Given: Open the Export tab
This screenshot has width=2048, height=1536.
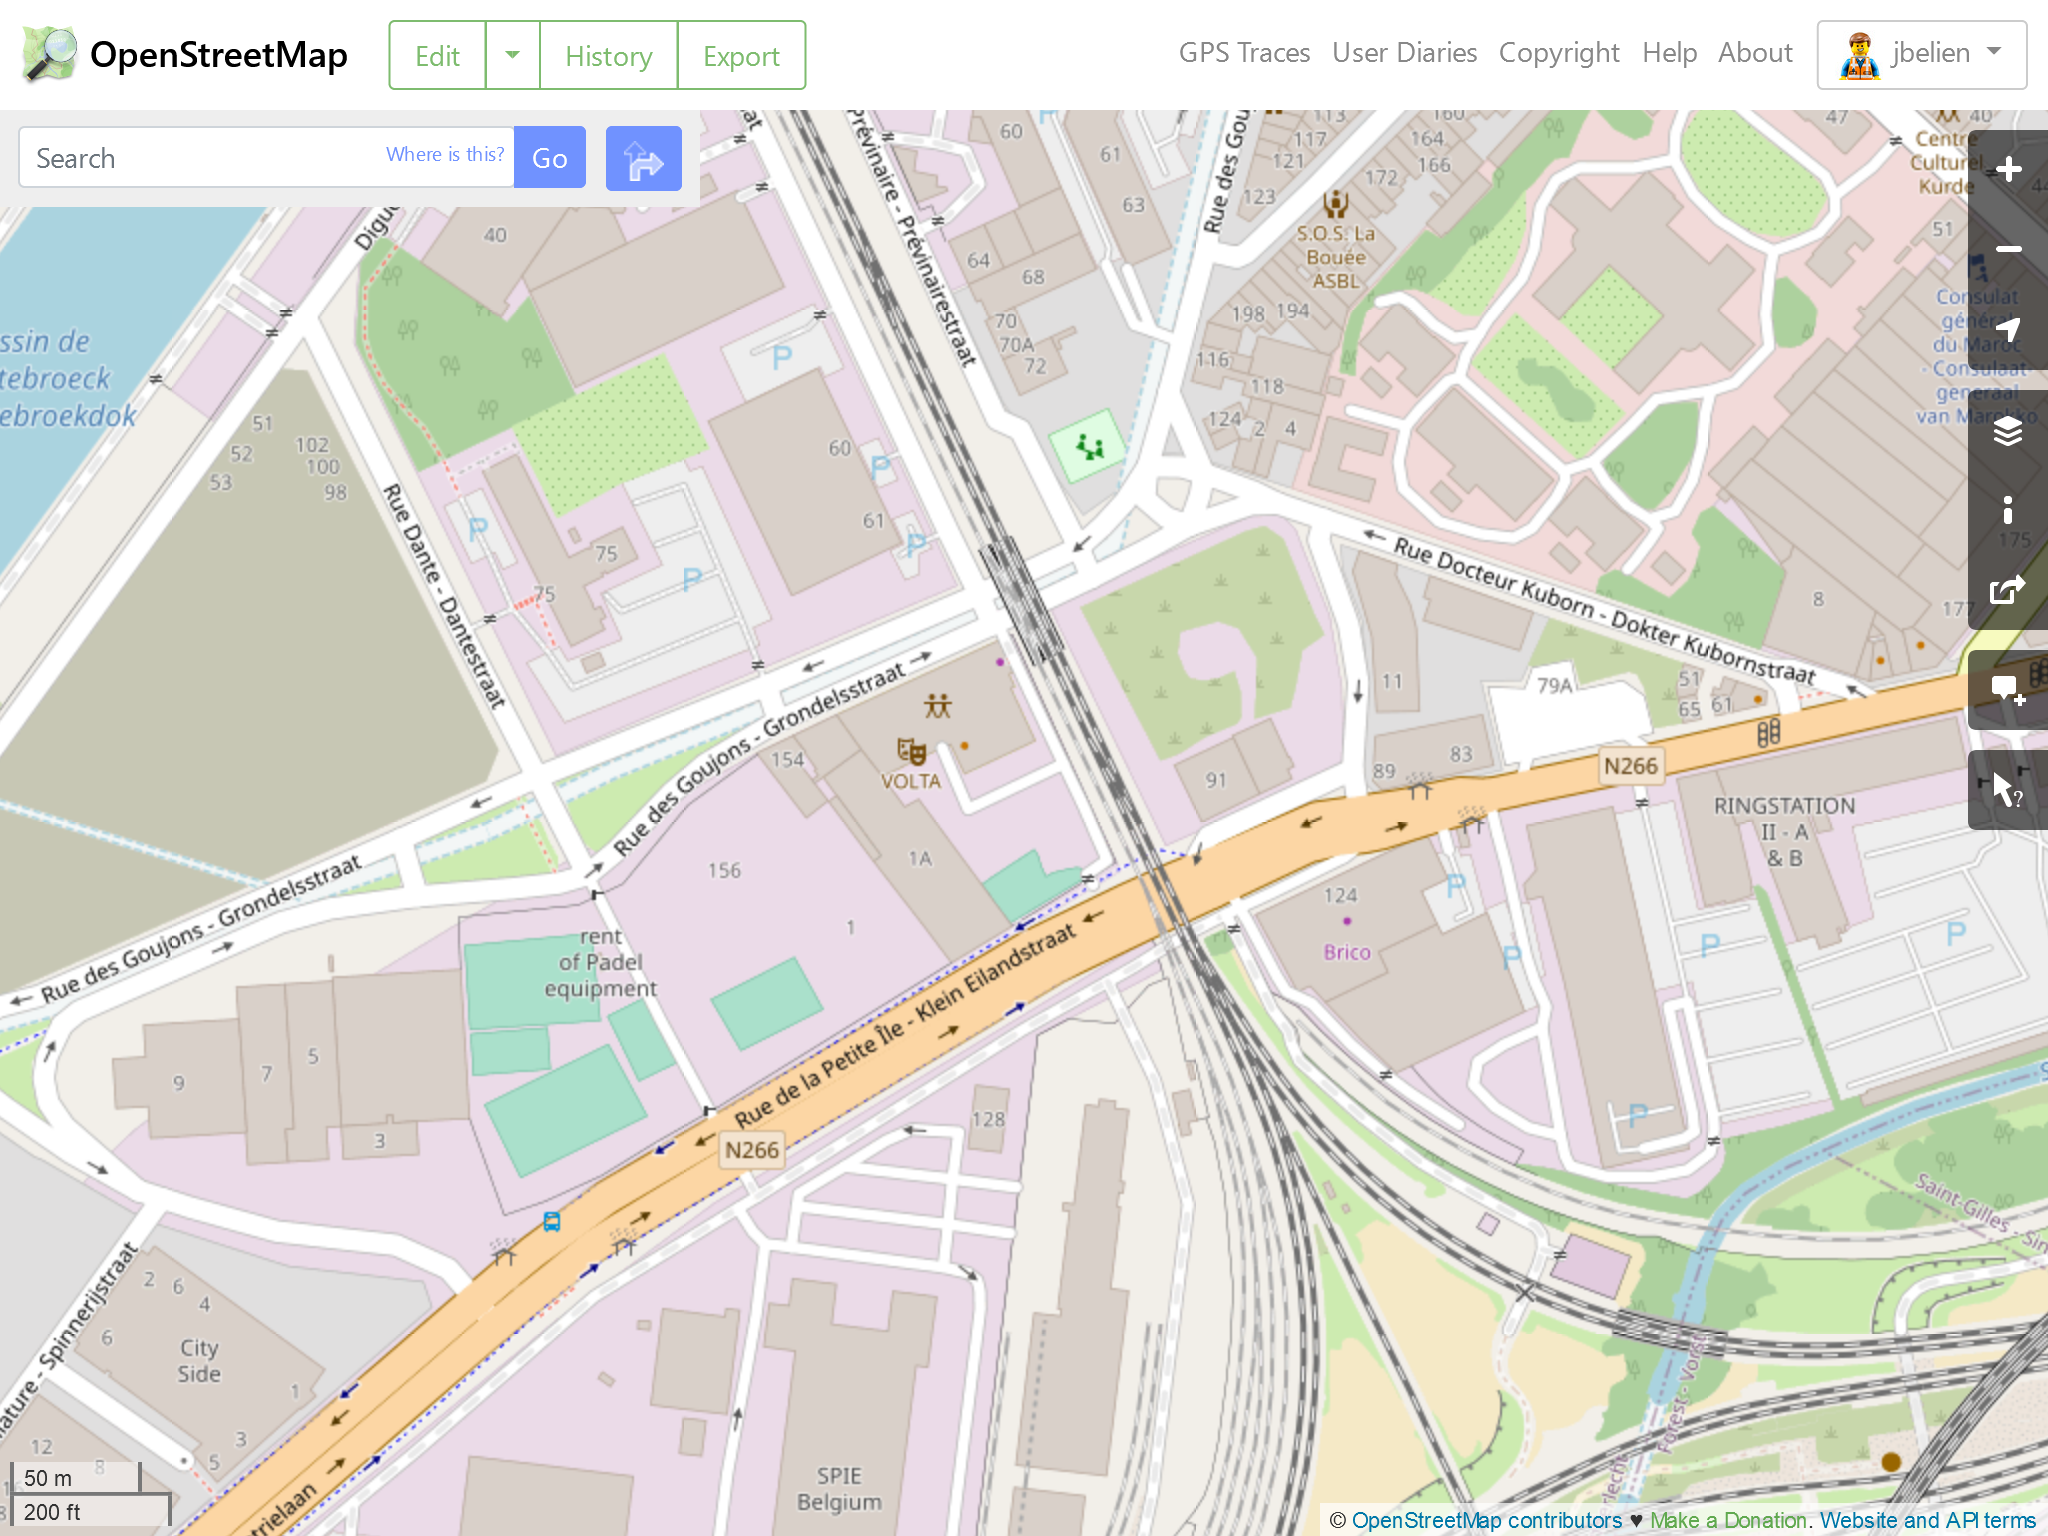Looking at the screenshot, I should (741, 56).
